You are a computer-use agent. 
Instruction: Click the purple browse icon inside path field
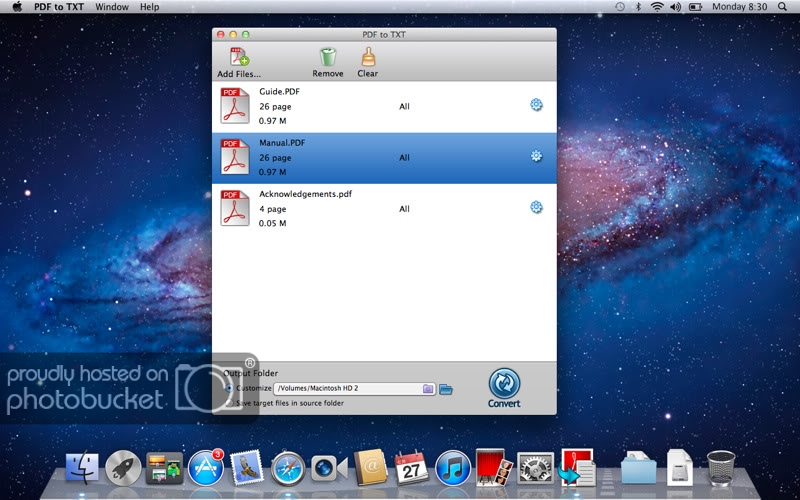[428, 389]
